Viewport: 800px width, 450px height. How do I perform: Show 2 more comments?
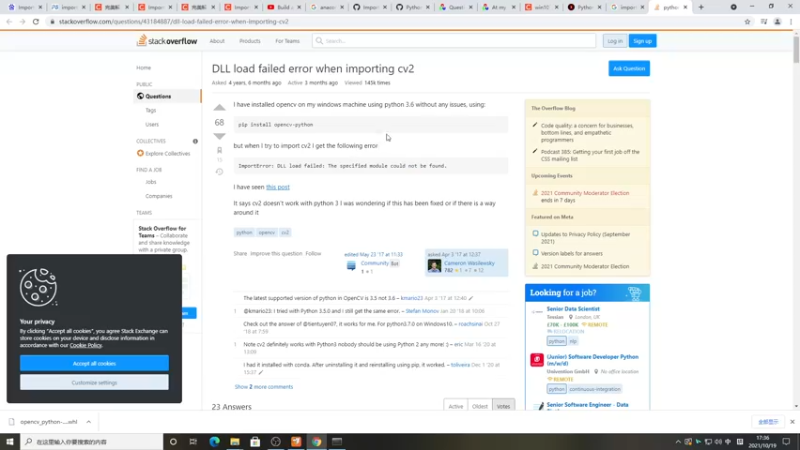pyautogui.click(x=264, y=387)
